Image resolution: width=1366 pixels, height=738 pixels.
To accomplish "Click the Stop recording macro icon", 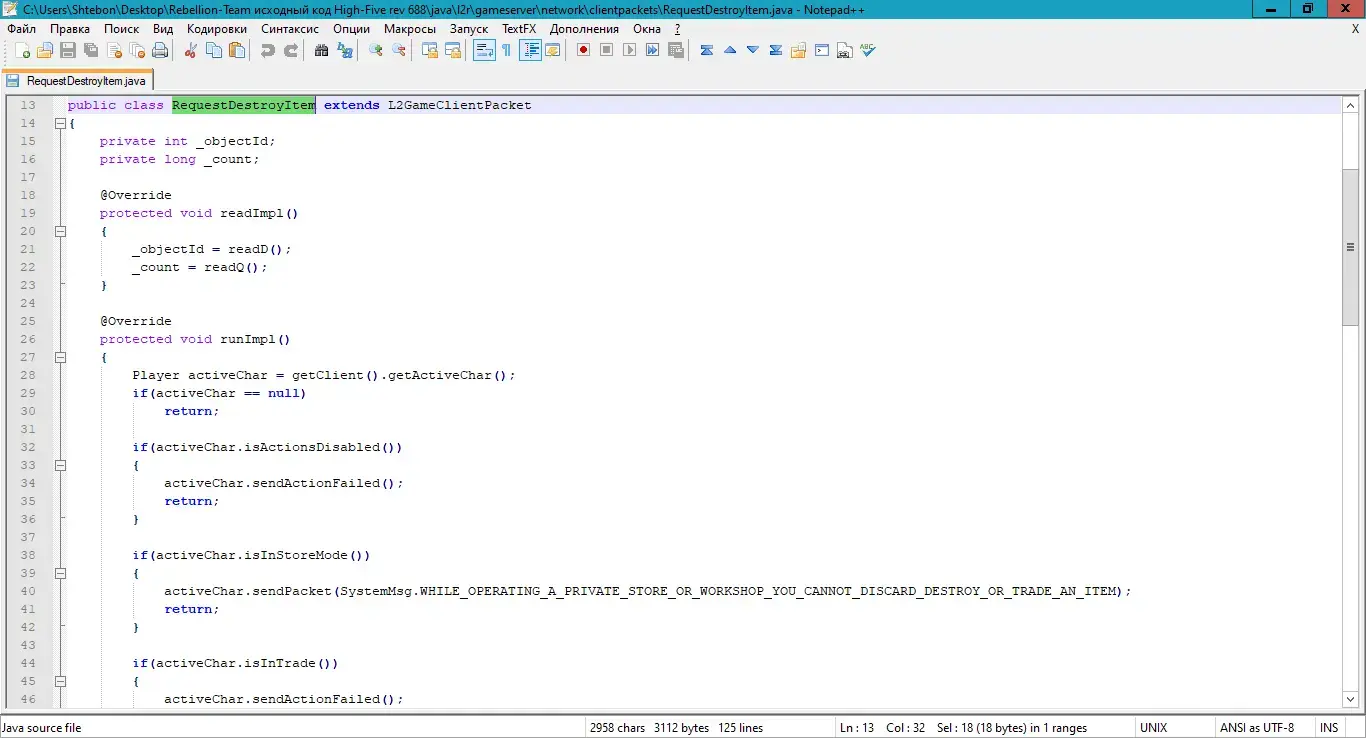I will point(606,50).
